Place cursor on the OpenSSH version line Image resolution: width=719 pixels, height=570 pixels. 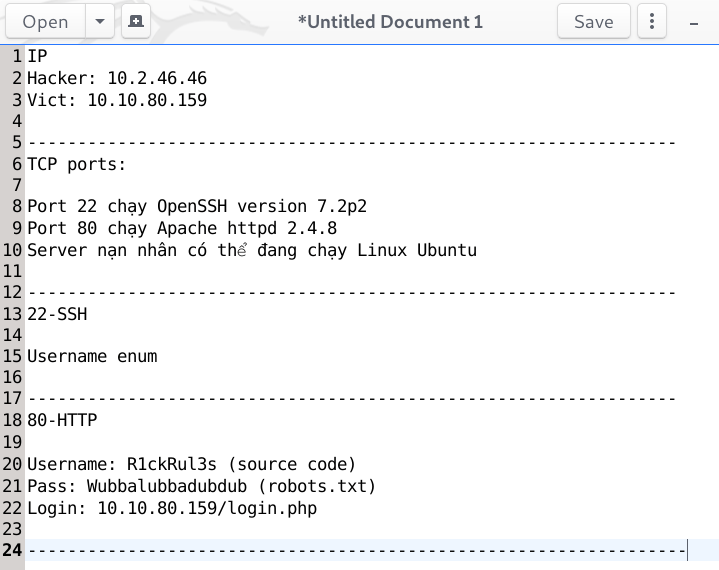coord(197,207)
